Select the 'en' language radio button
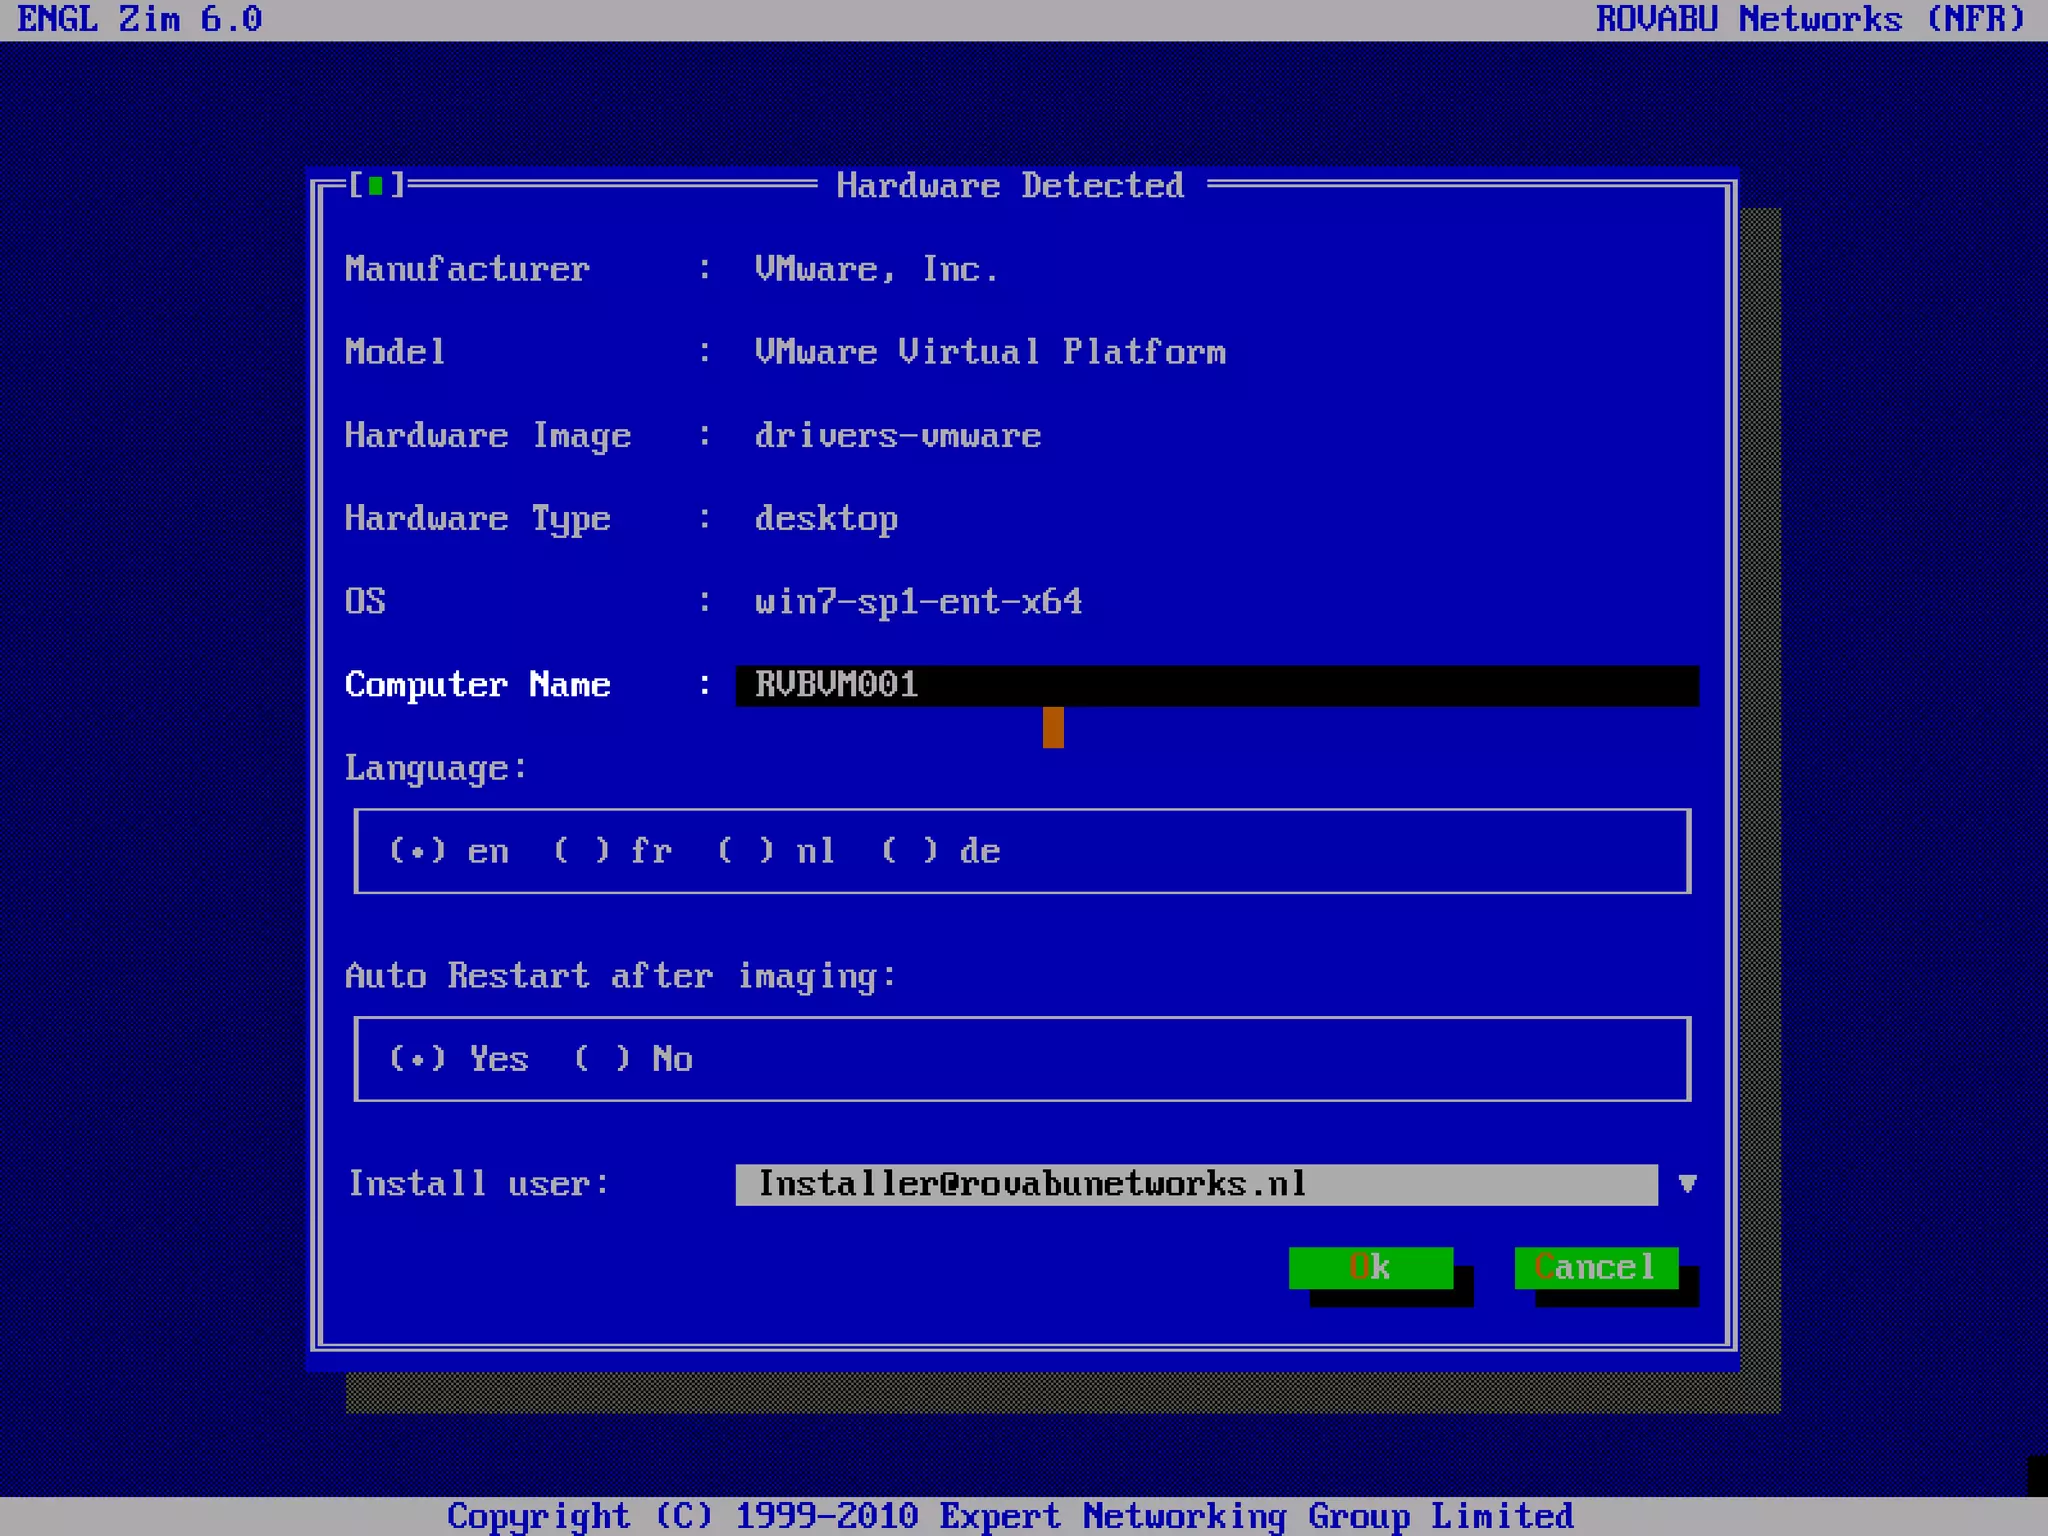Viewport: 2048px width, 1536px height. [x=418, y=851]
